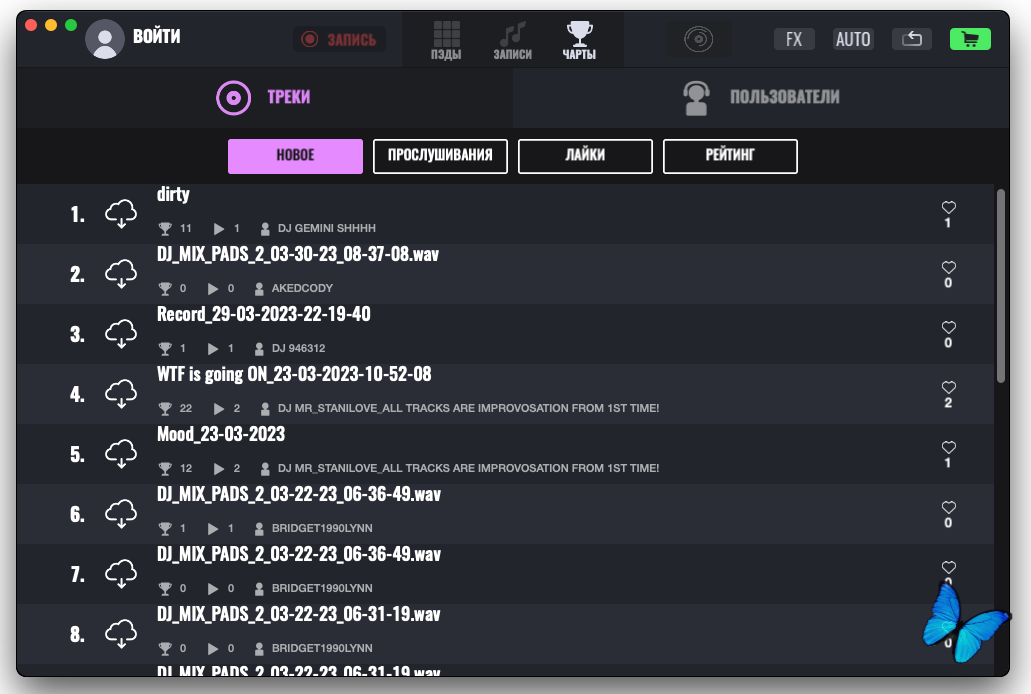Sort tracks by Лайки filter
Viewport: 1031px width, 694px height.
tap(585, 156)
